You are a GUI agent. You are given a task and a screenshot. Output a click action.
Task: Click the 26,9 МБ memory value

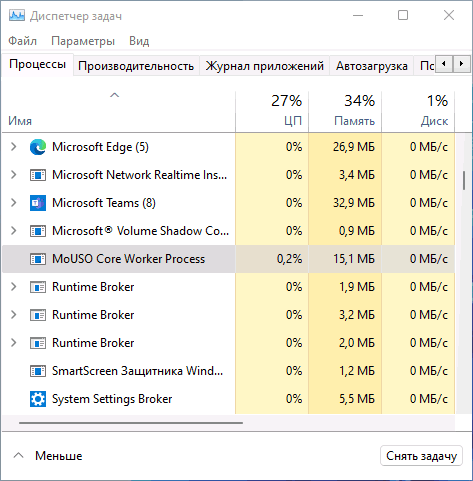[354, 147]
